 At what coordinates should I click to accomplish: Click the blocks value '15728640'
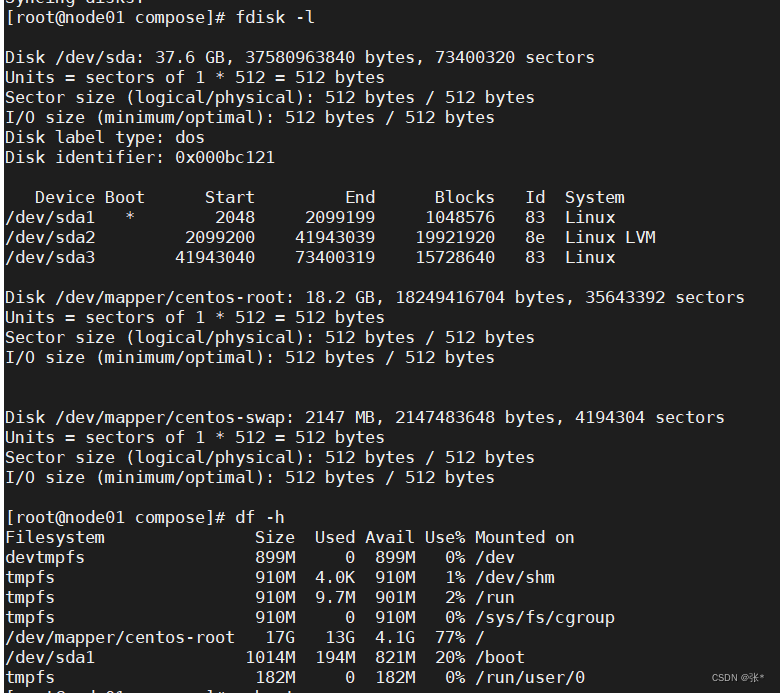(455, 257)
